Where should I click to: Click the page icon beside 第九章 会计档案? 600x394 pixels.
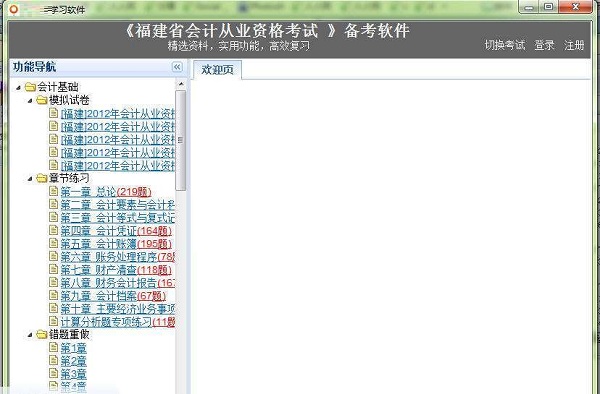[x=54, y=295]
